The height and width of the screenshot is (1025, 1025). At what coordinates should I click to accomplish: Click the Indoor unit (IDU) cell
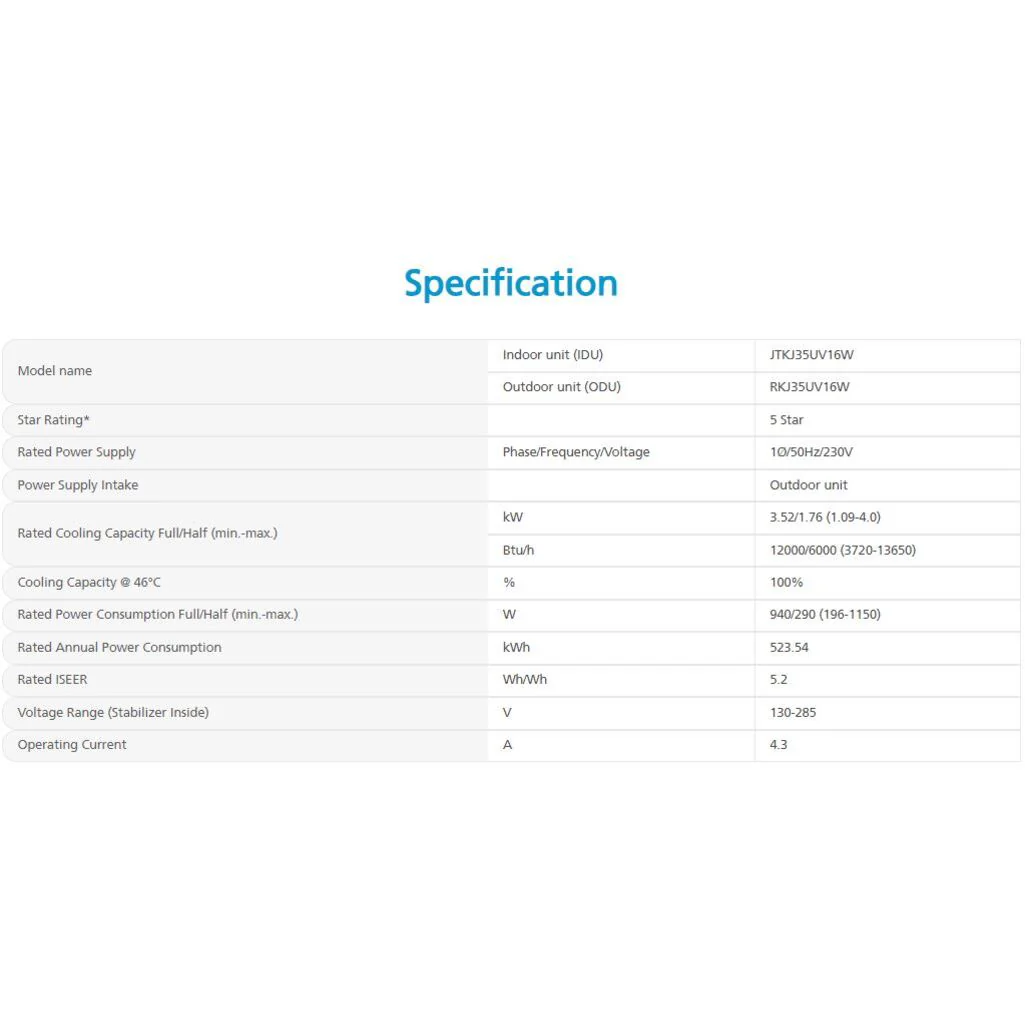[x=552, y=355]
